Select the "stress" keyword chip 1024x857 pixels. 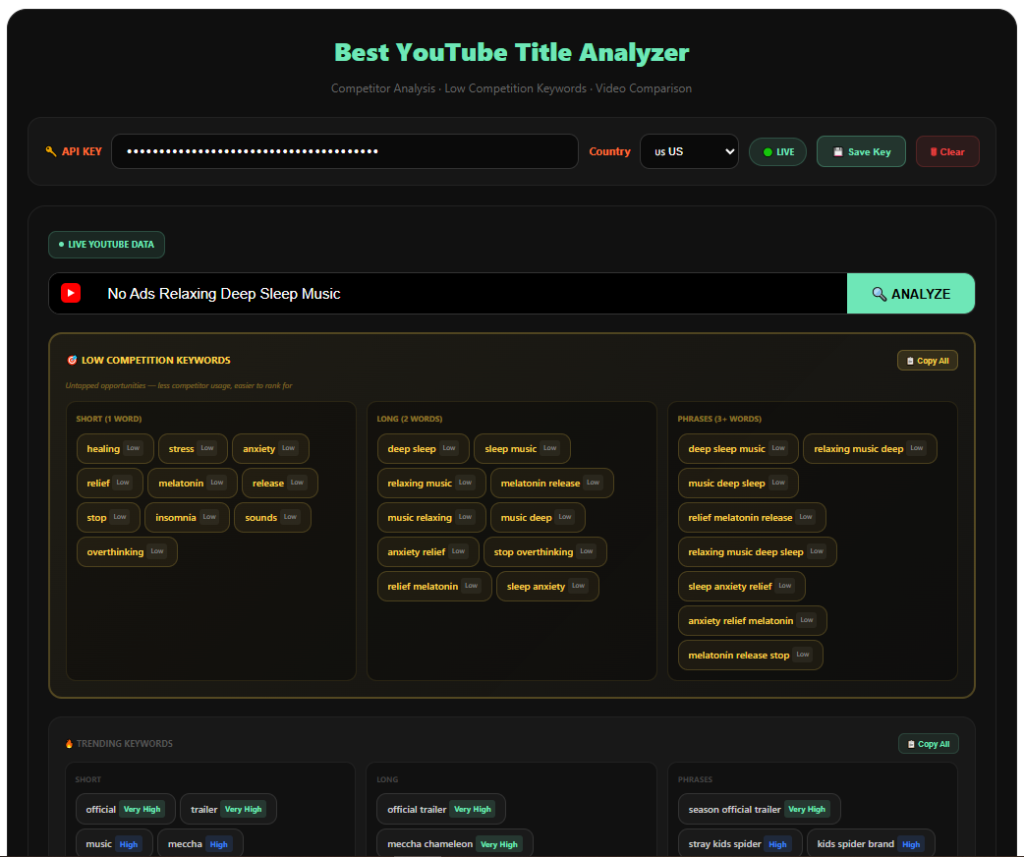(193, 449)
